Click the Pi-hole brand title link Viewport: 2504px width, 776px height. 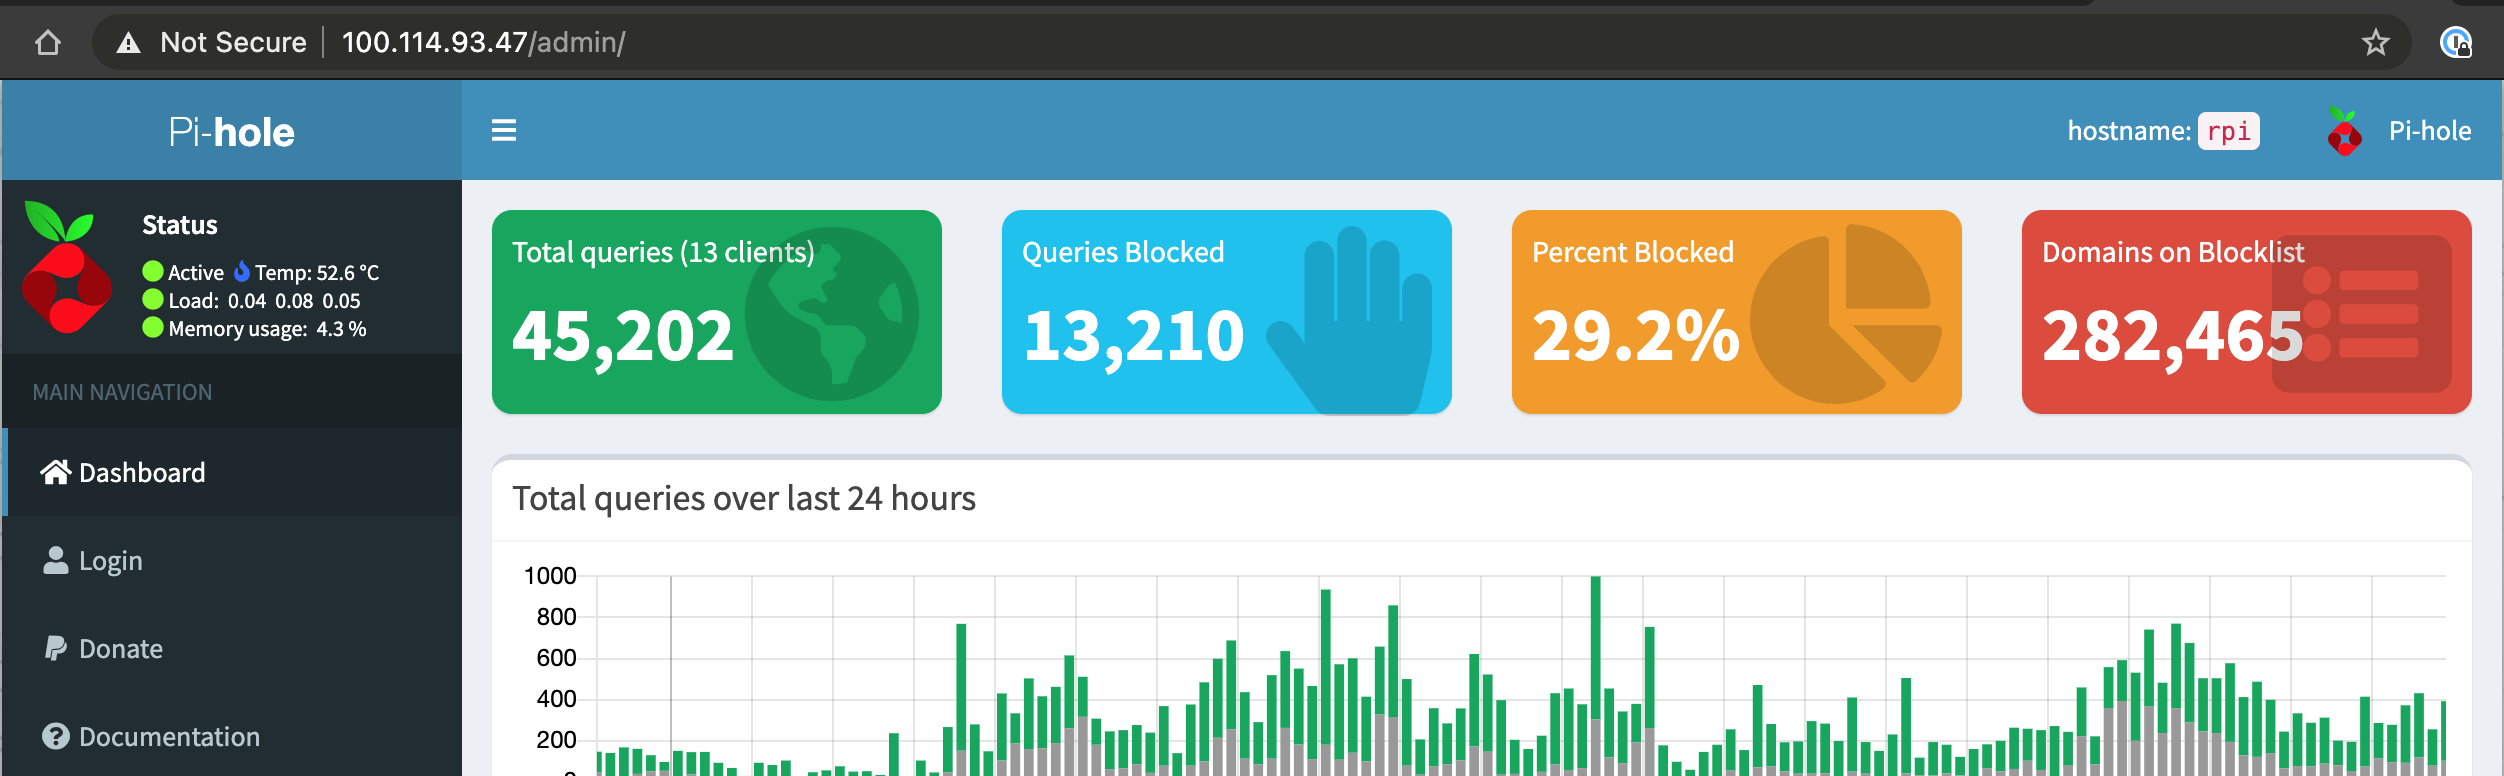pos(232,132)
